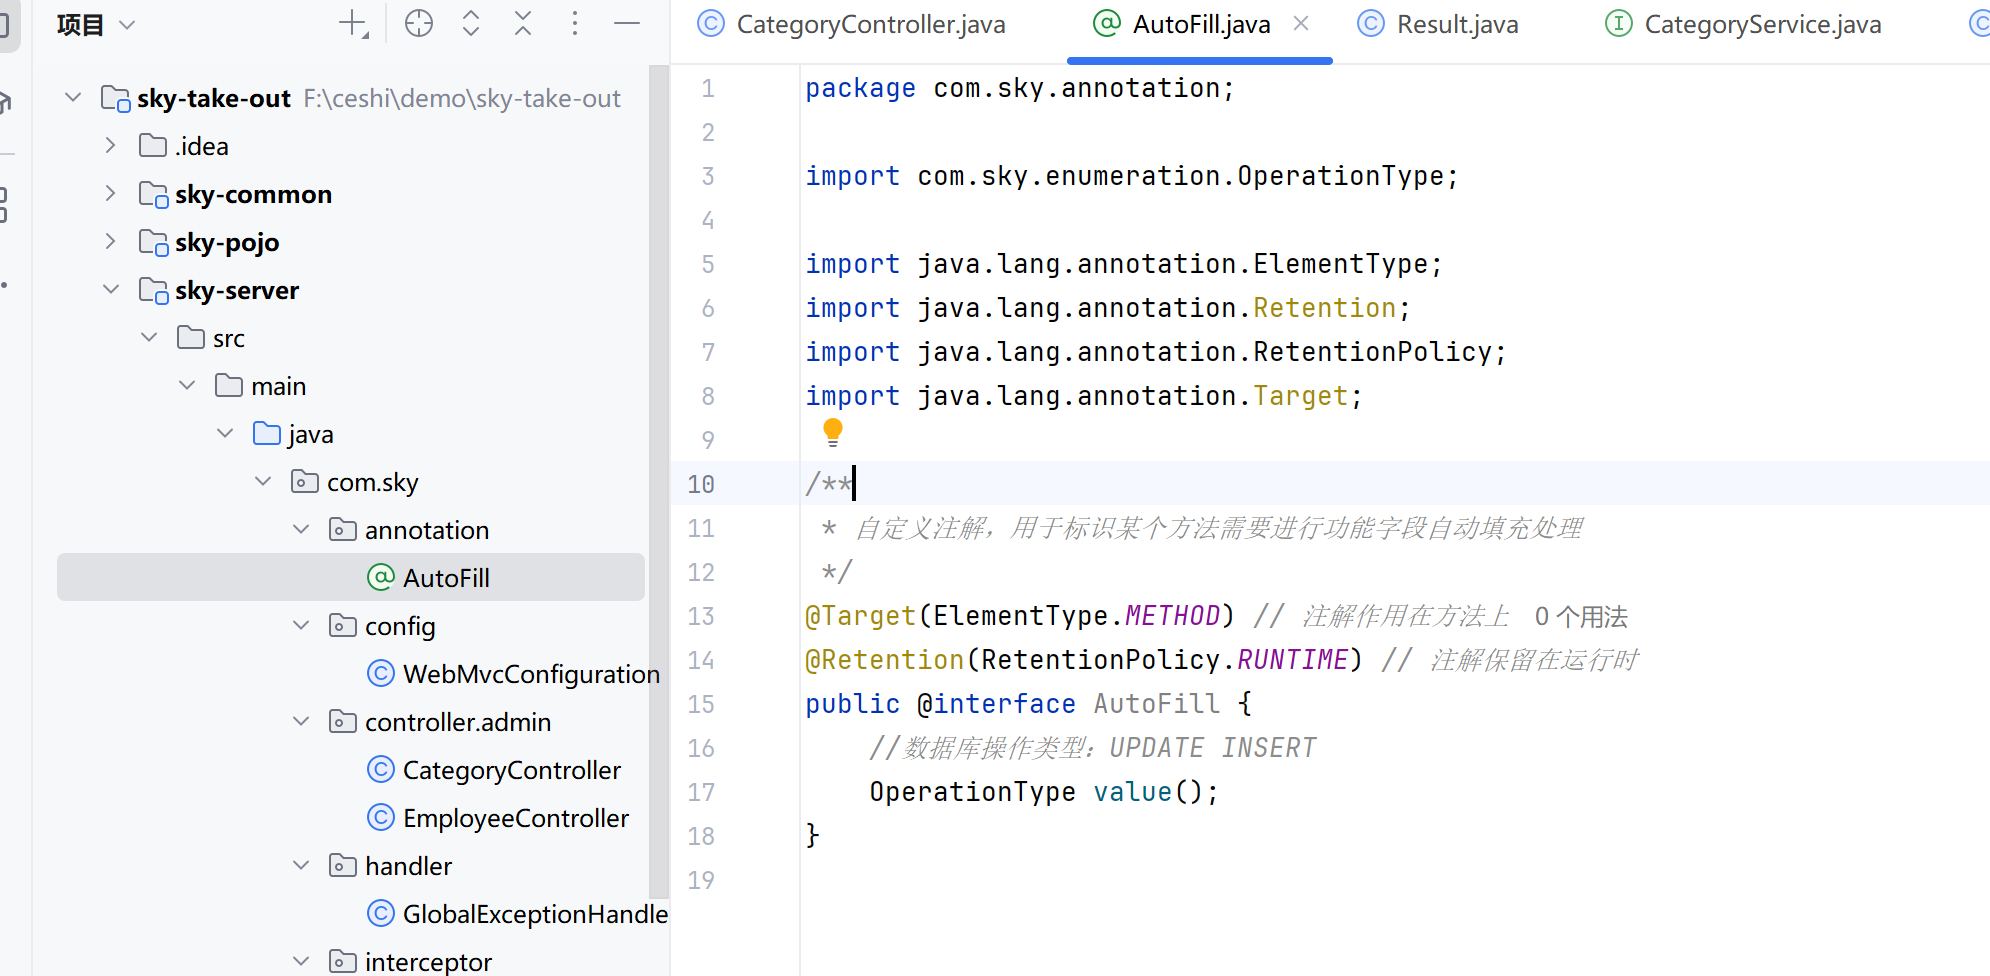The image size is (1990, 976).
Task: Click the collapse all tree icon
Action: (523, 24)
